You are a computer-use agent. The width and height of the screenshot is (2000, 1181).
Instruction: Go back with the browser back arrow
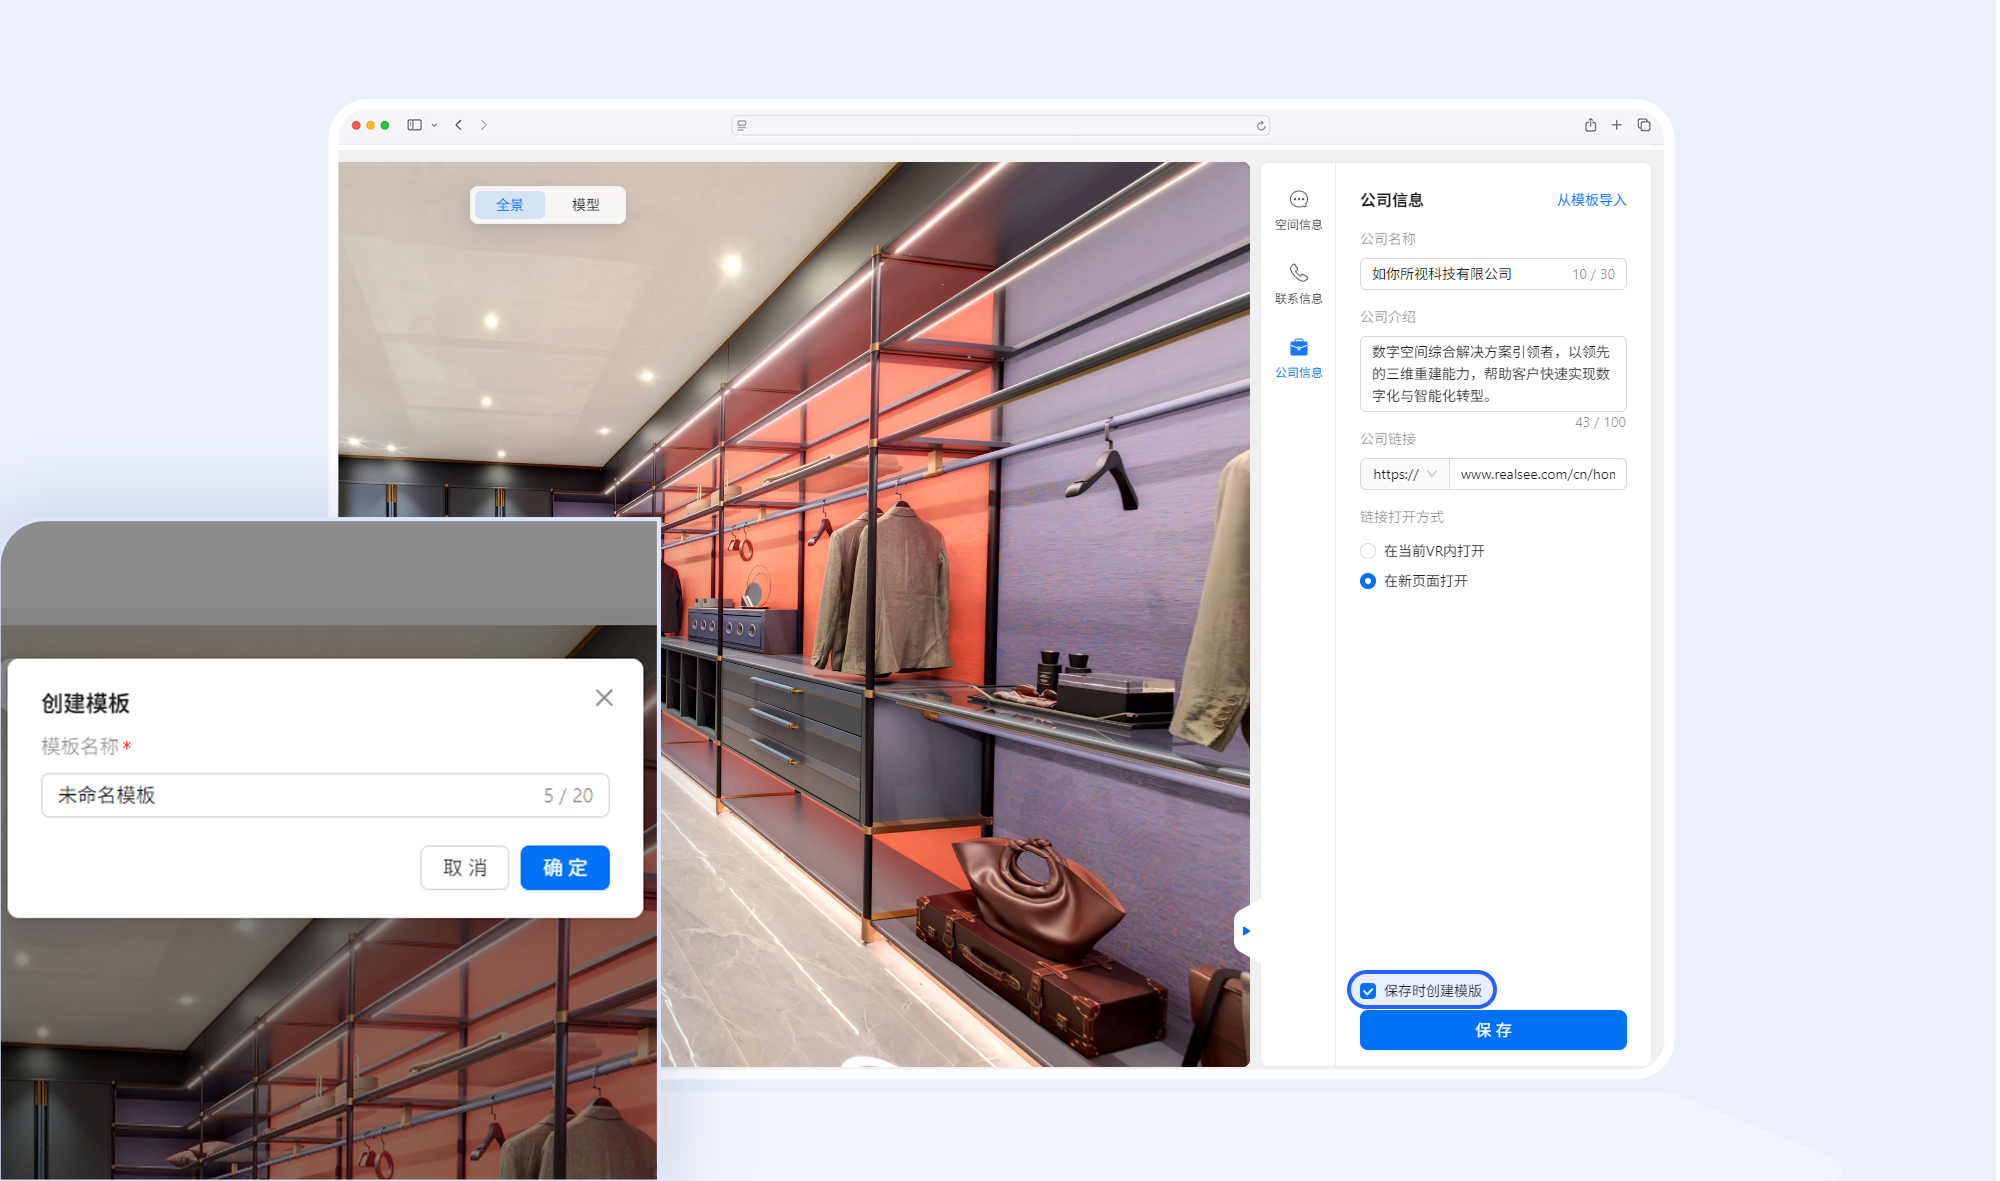[458, 125]
